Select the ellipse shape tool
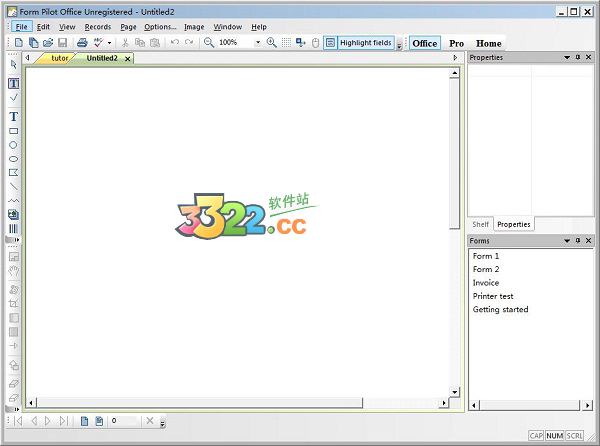Image resolution: width=600 pixels, height=446 pixels. tap(13, 159)
